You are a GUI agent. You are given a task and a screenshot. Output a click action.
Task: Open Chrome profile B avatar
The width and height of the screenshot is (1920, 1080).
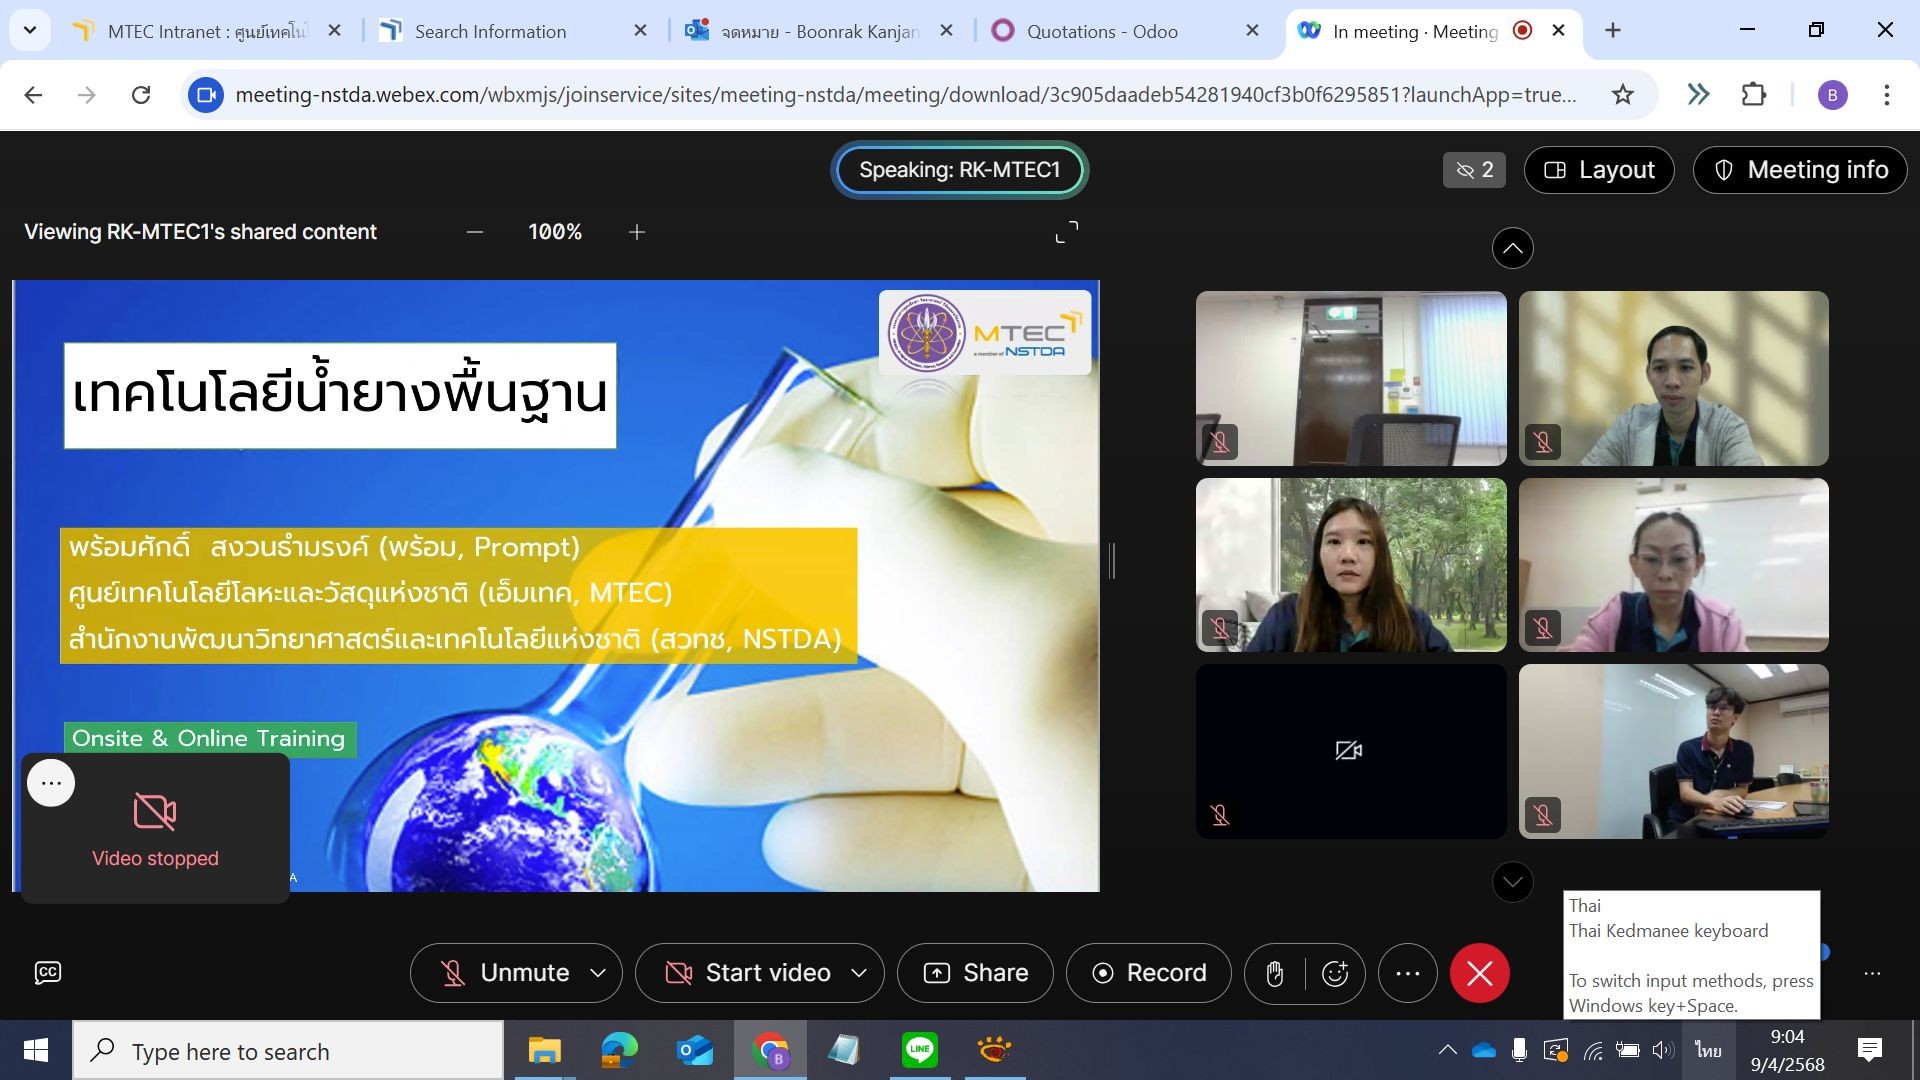[x=1832, y=95]
